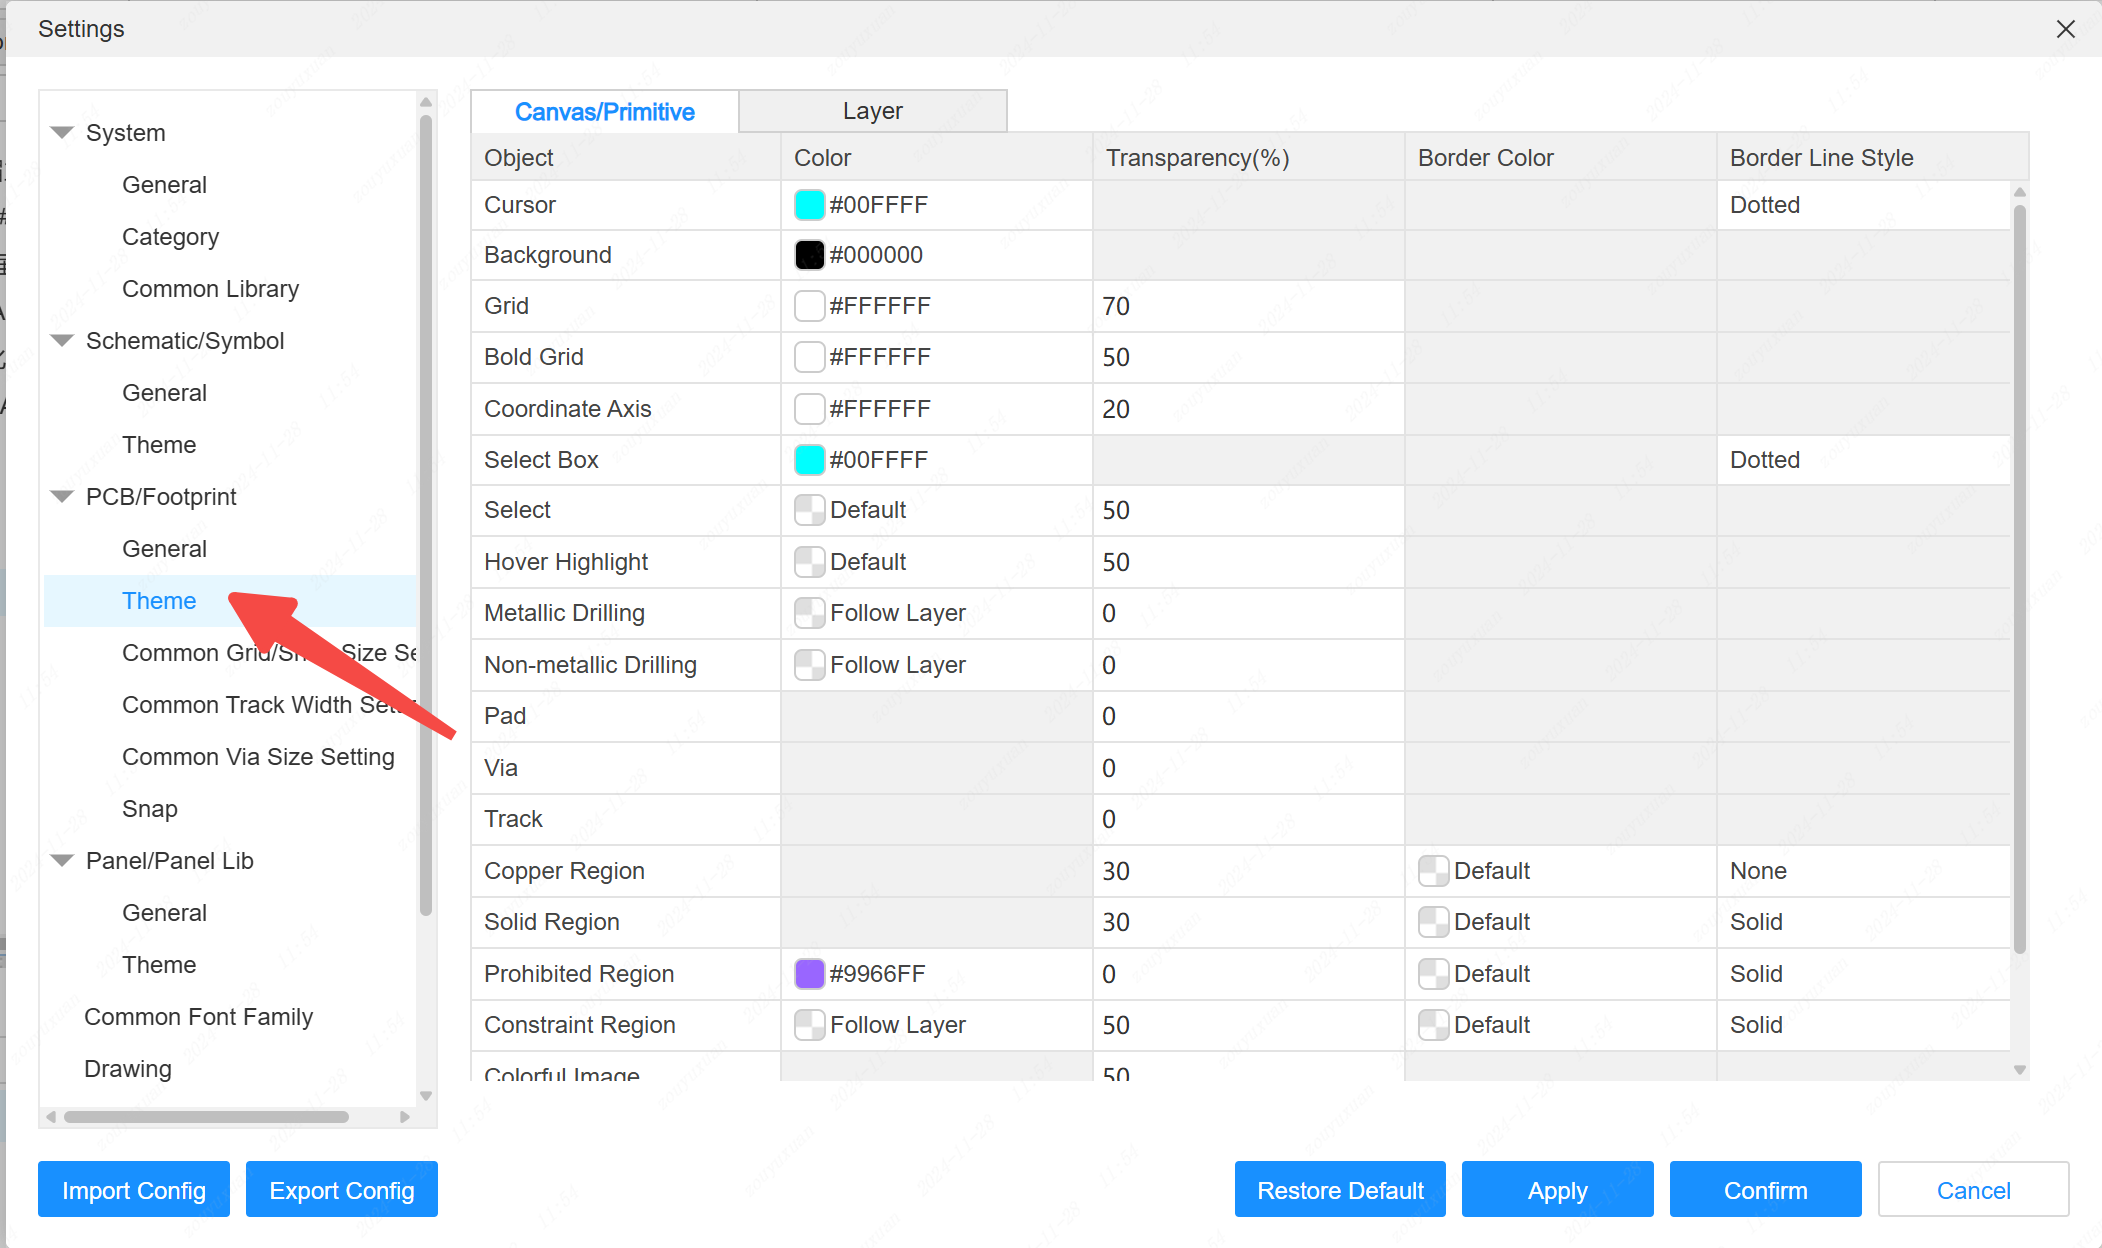Collapse the System tree section

(62, 133)
